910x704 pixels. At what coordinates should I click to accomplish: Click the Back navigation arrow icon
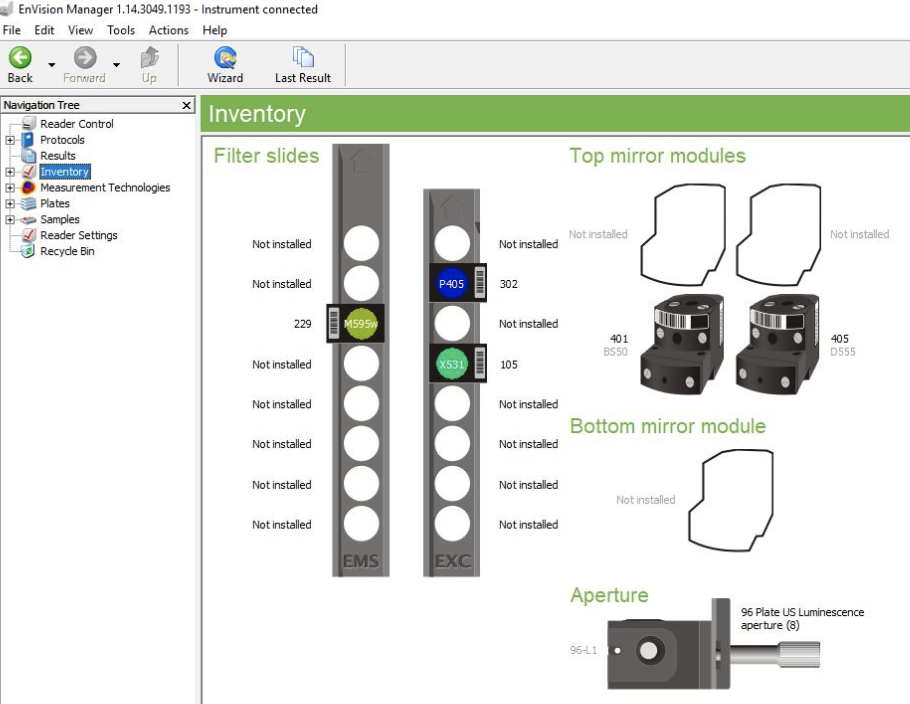[x=19, y=59]
